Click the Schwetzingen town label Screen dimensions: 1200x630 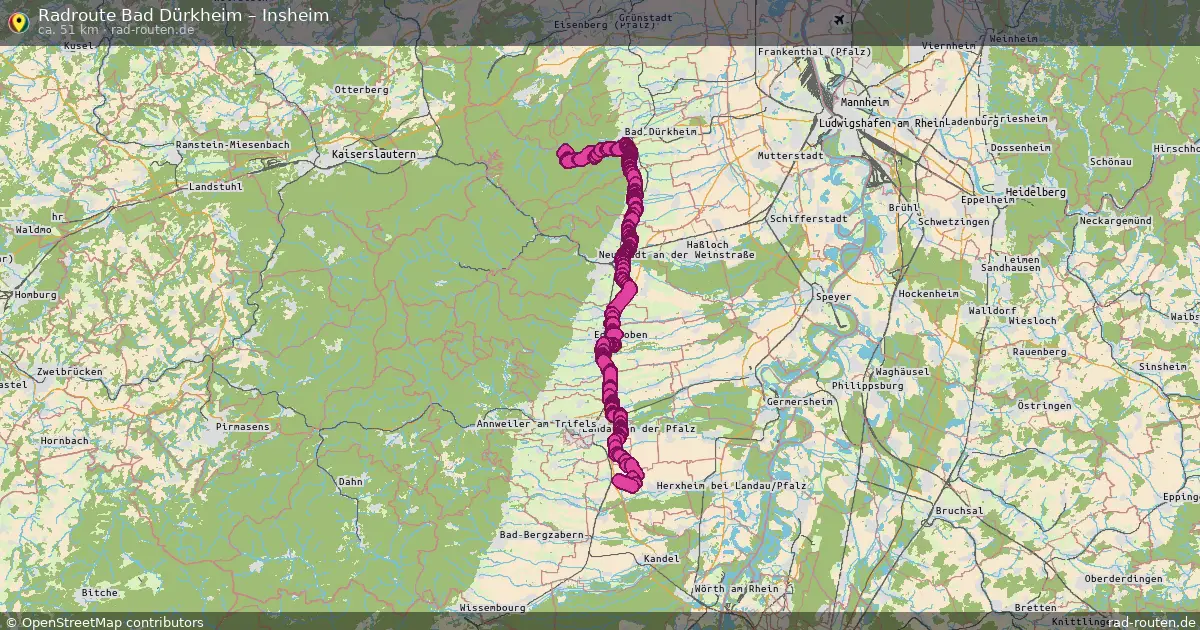click(953, 220)
